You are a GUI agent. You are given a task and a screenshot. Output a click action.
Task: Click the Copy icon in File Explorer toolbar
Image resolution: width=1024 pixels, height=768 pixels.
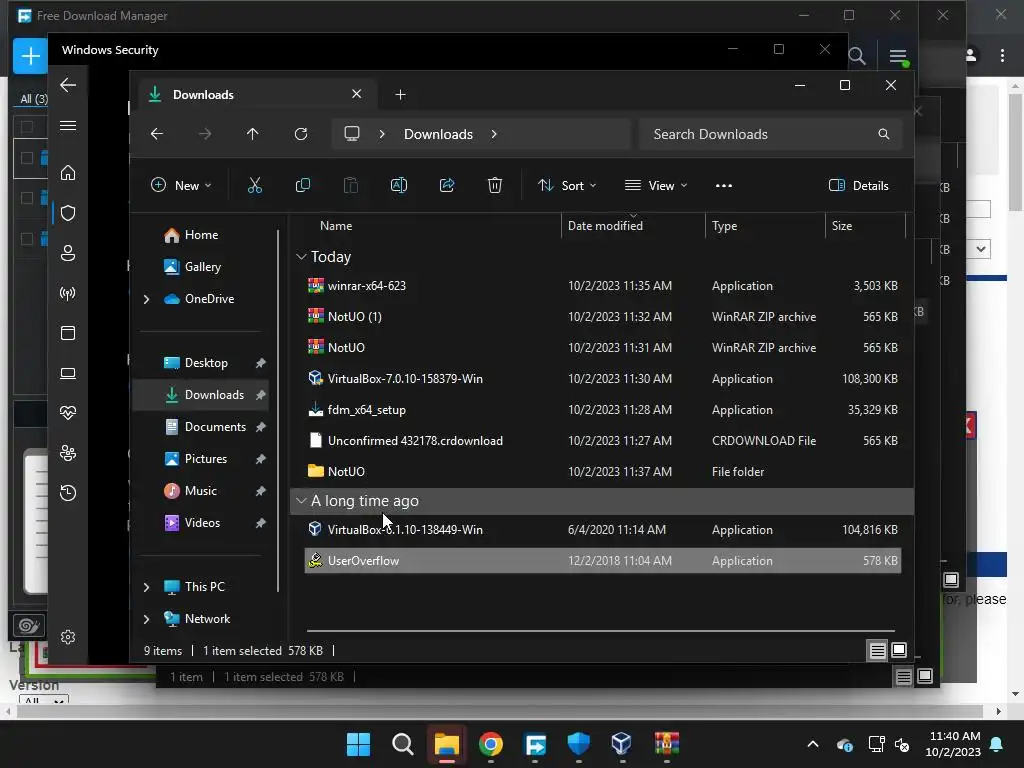tap(303, 185)
